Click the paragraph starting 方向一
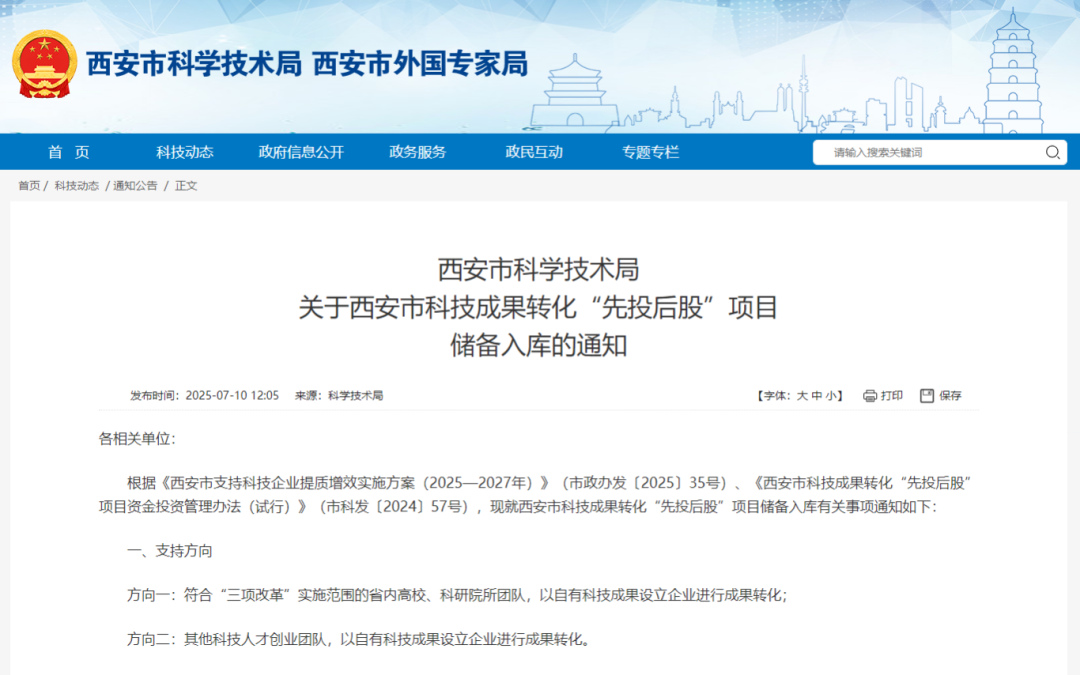Screen dimensions: 1080x675 pyautogui.click(x=457, y=595)
